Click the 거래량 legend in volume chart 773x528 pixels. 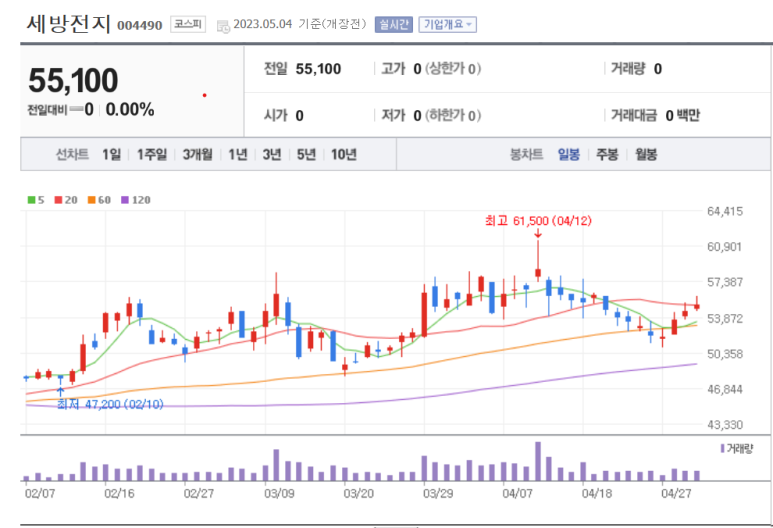(x=737, y=449)
